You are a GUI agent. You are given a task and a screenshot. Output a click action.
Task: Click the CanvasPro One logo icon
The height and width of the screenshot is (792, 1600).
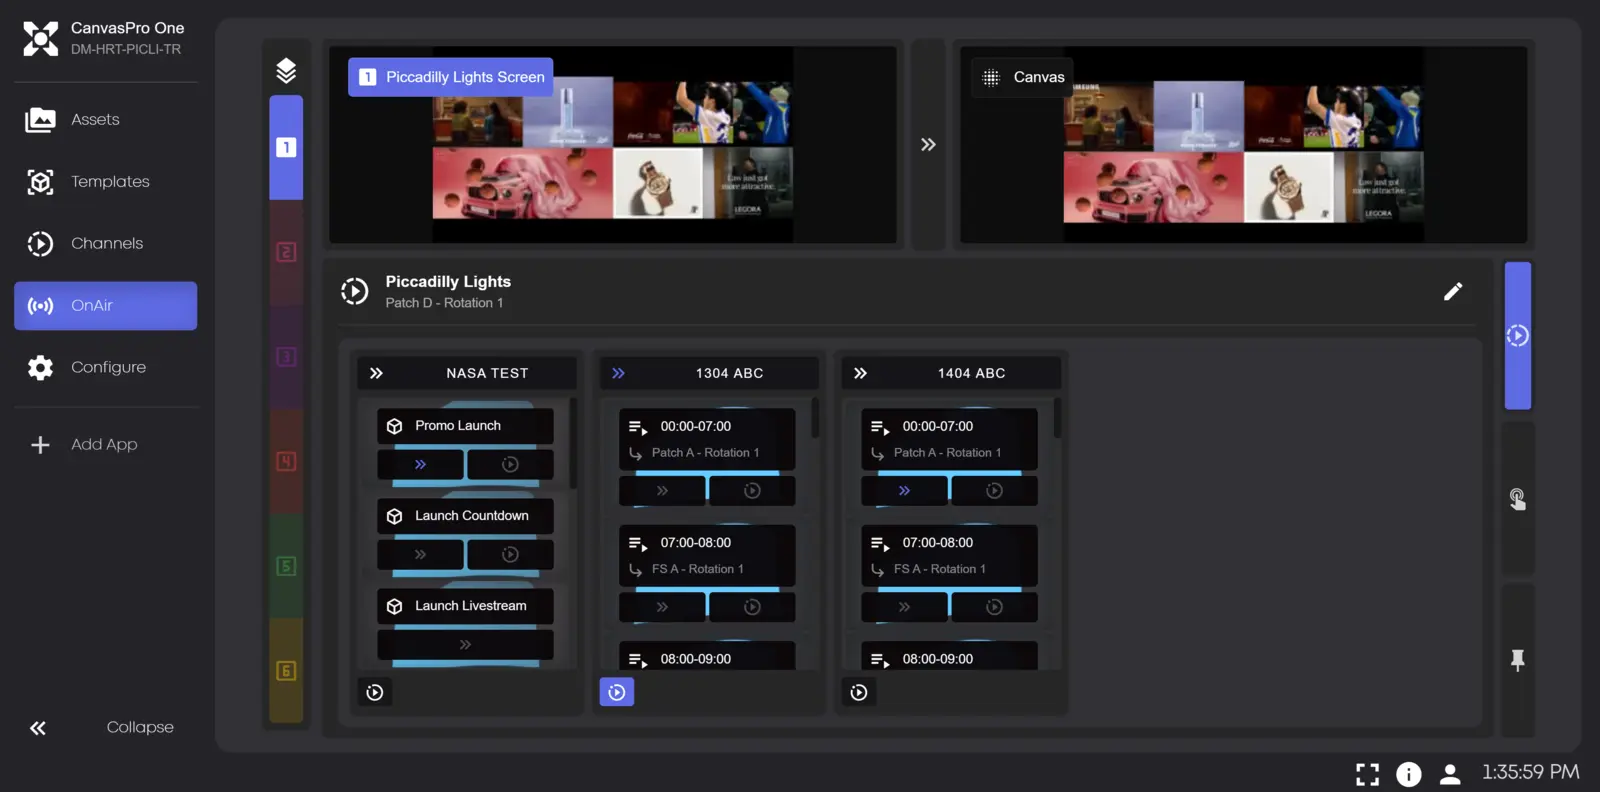(x=41, y=39)
